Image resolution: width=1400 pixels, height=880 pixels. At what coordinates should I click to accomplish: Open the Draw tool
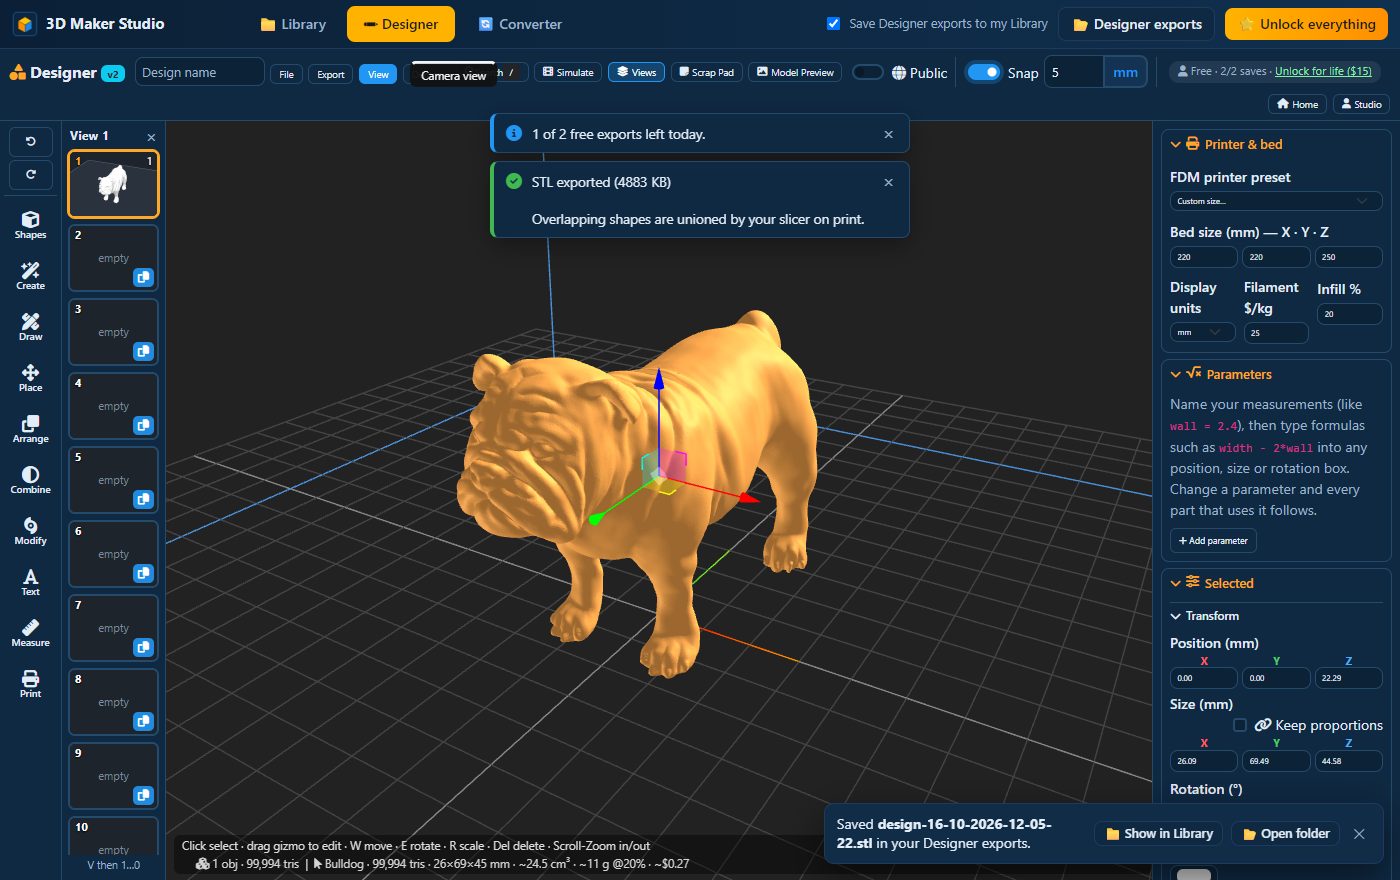click(30, 327)
